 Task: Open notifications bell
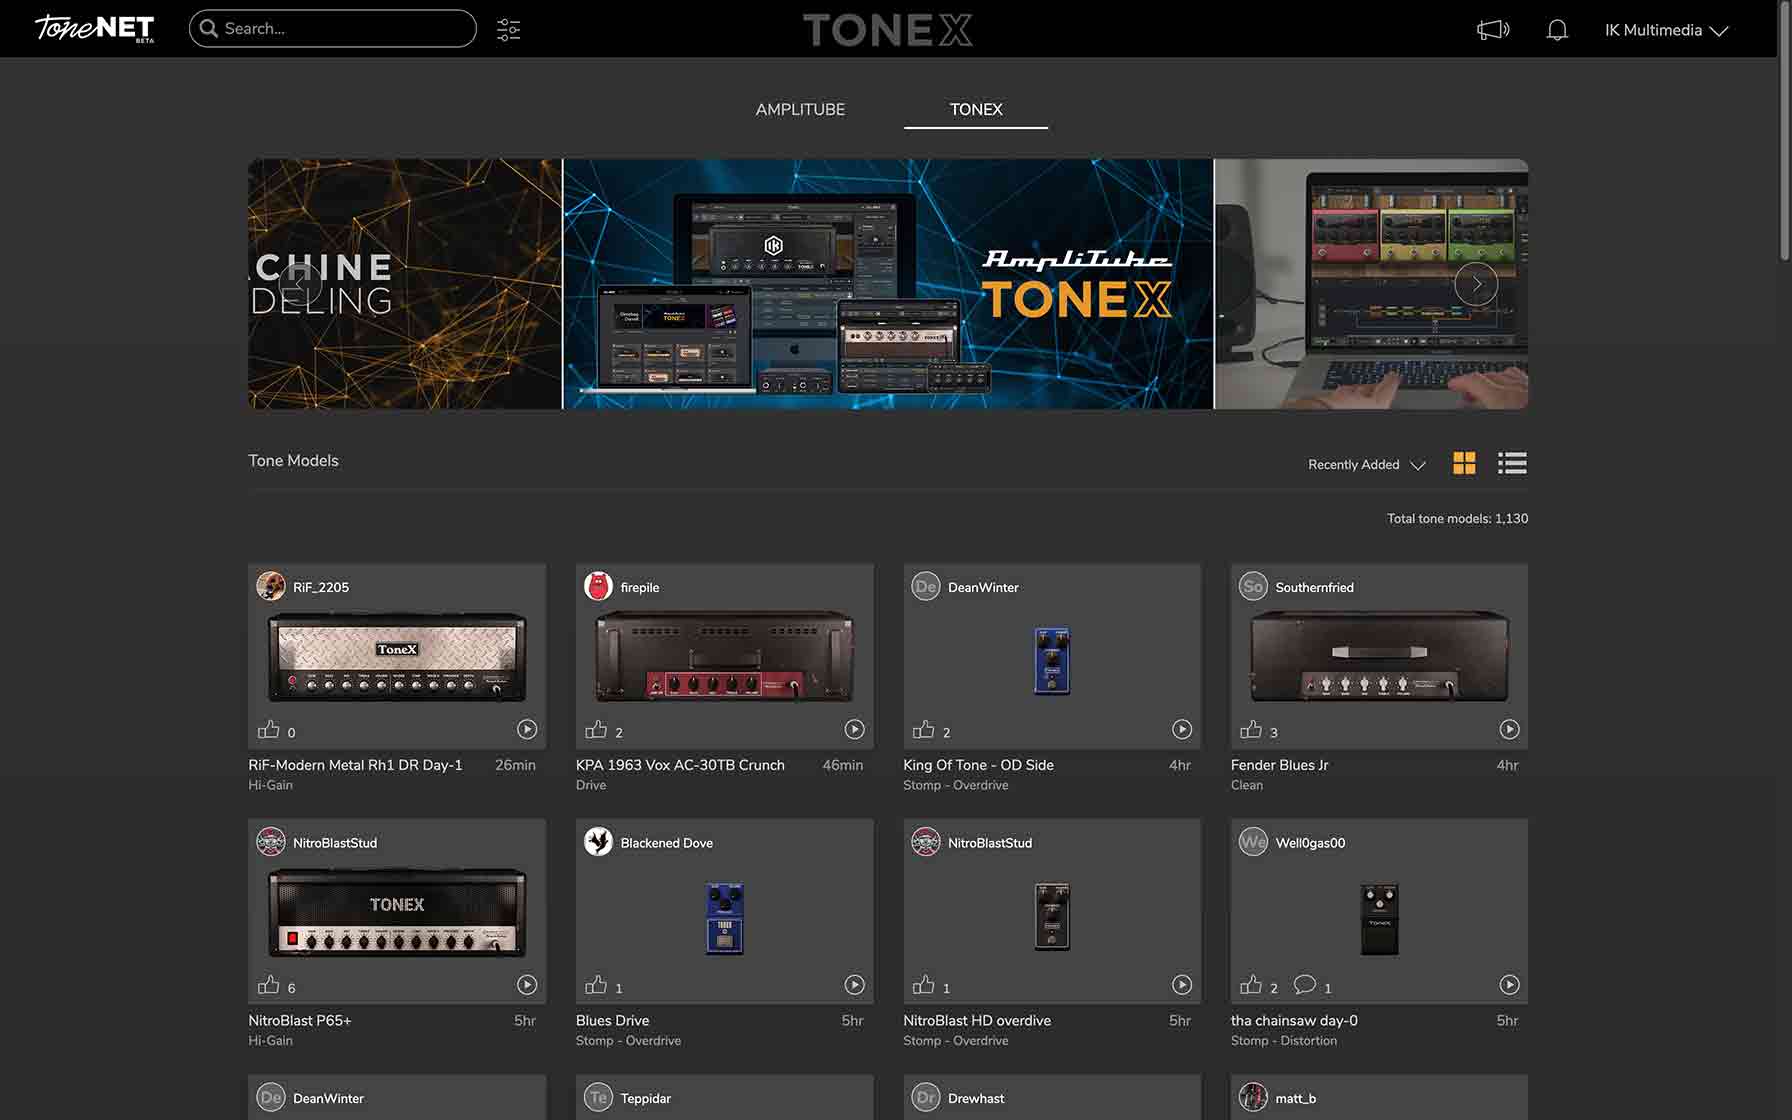click(x=1557, y=30)
